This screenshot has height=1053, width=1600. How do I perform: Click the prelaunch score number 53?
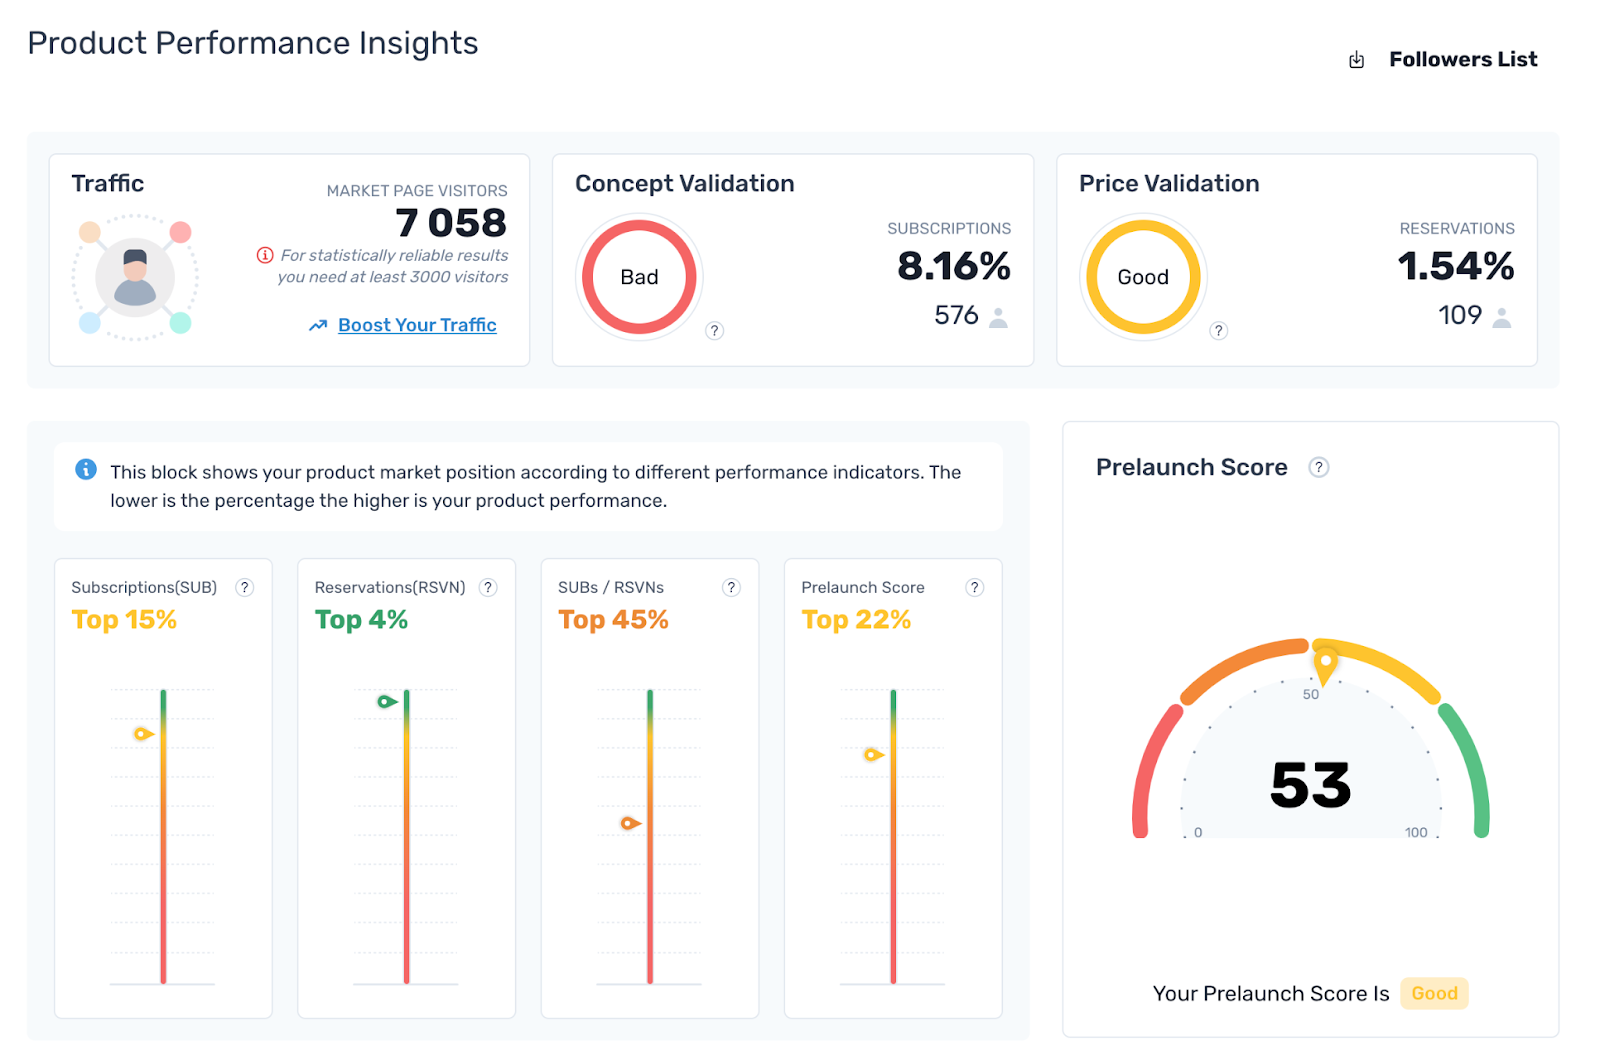1311,785
